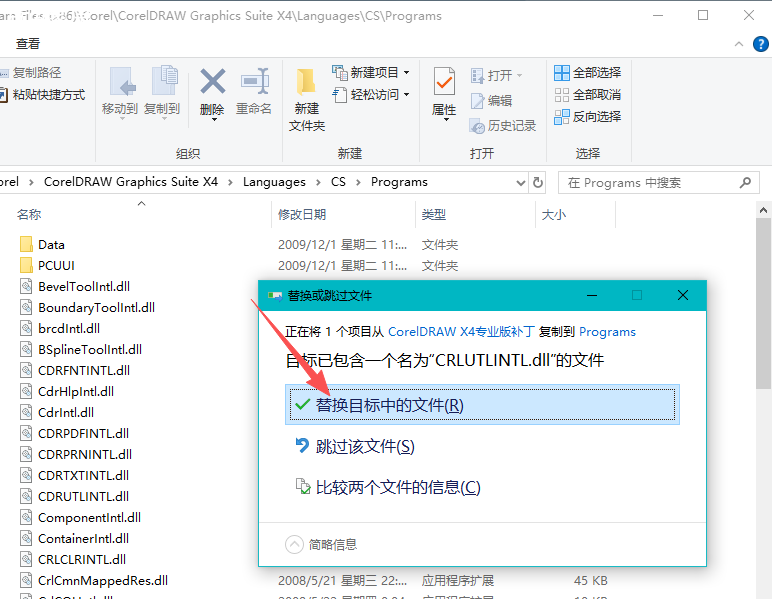Select the BoundaryToolIntl.dll file
This screenshot has width=772, height=599.
tap(88, 308)
